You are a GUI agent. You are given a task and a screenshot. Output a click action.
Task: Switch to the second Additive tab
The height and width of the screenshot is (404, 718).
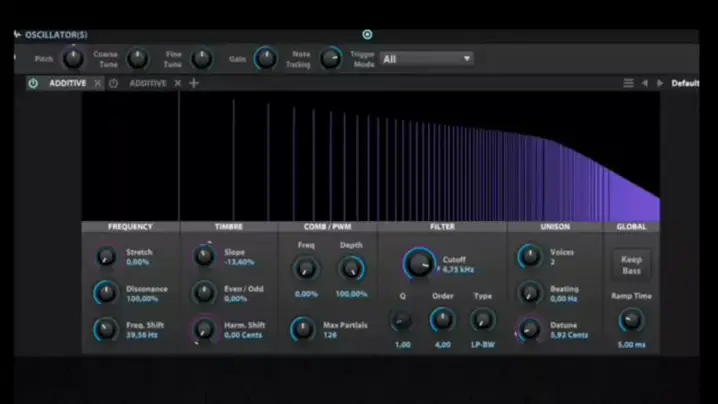point(147,83)
